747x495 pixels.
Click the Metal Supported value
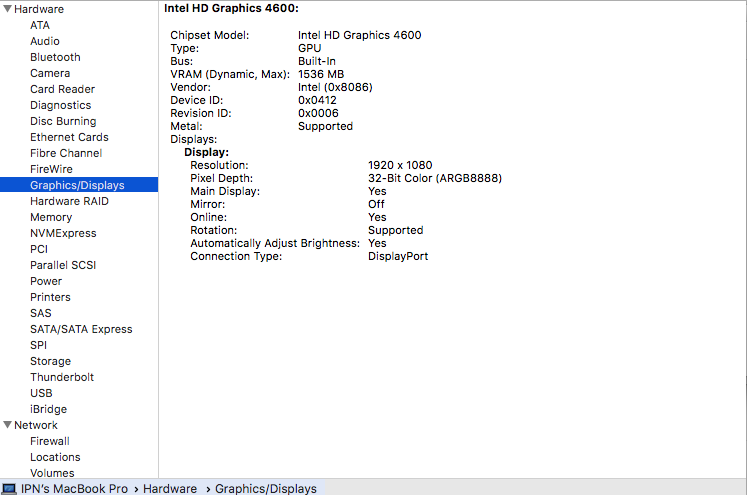(x=325, y=126)
